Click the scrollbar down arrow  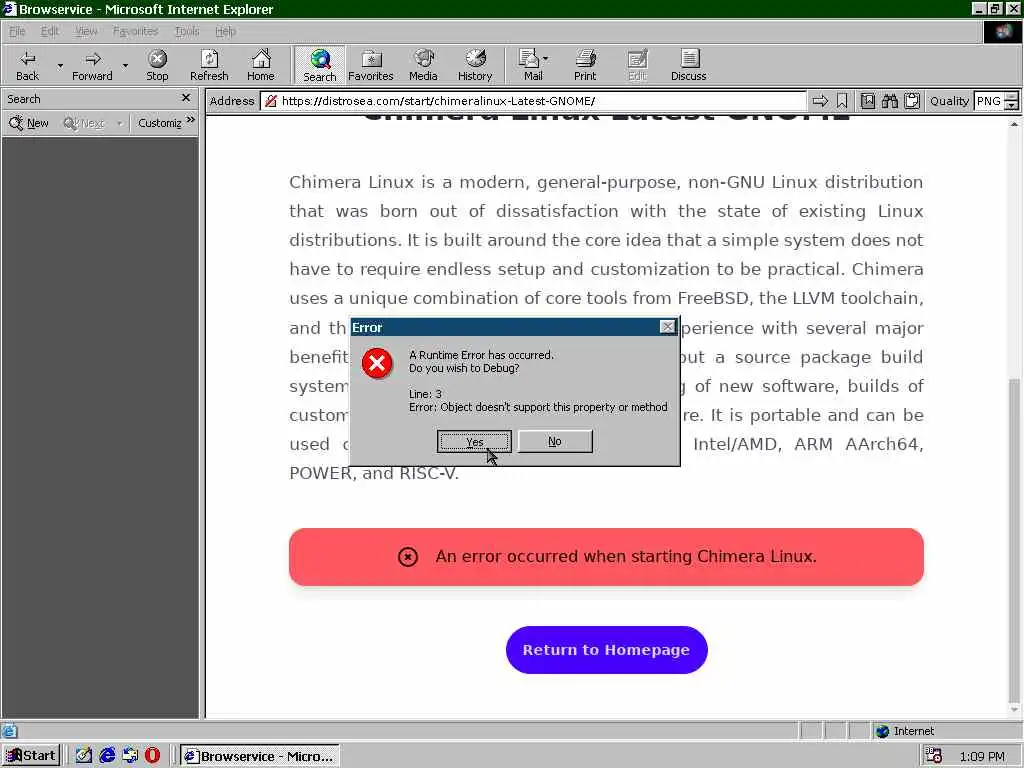pos(1014,710)
